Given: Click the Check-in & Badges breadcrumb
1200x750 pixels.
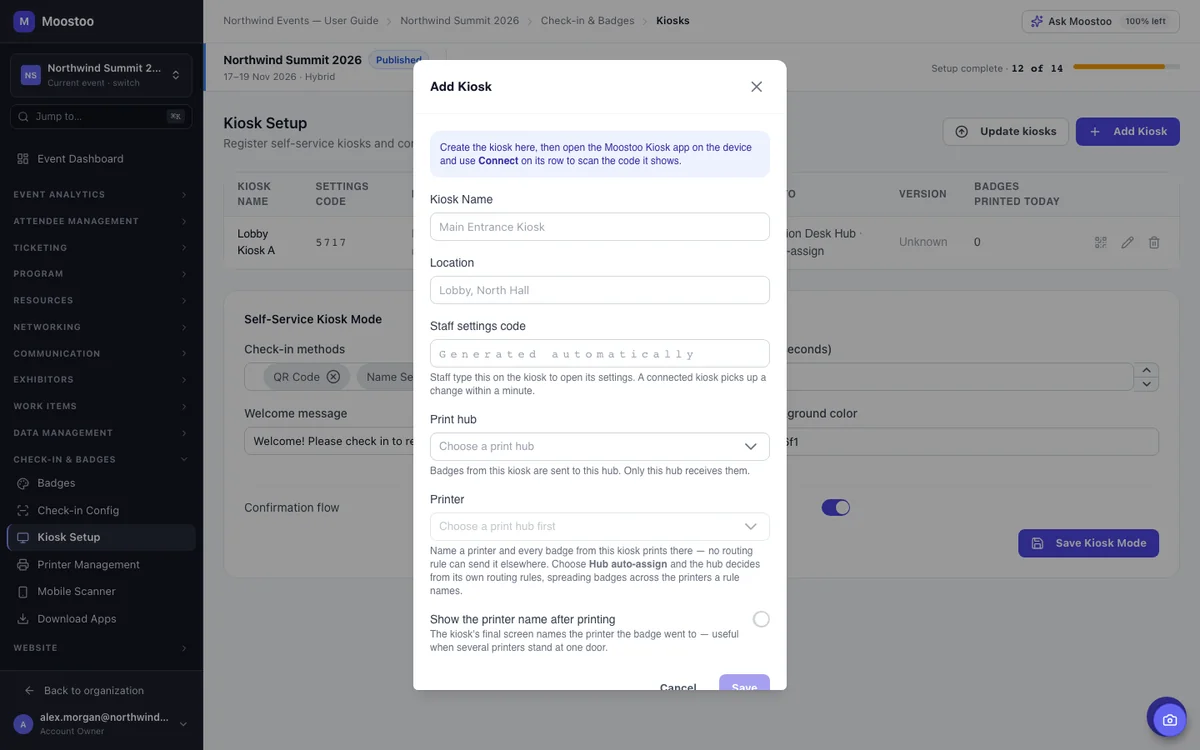Looking at the screenshot, I should coord(588,20).
